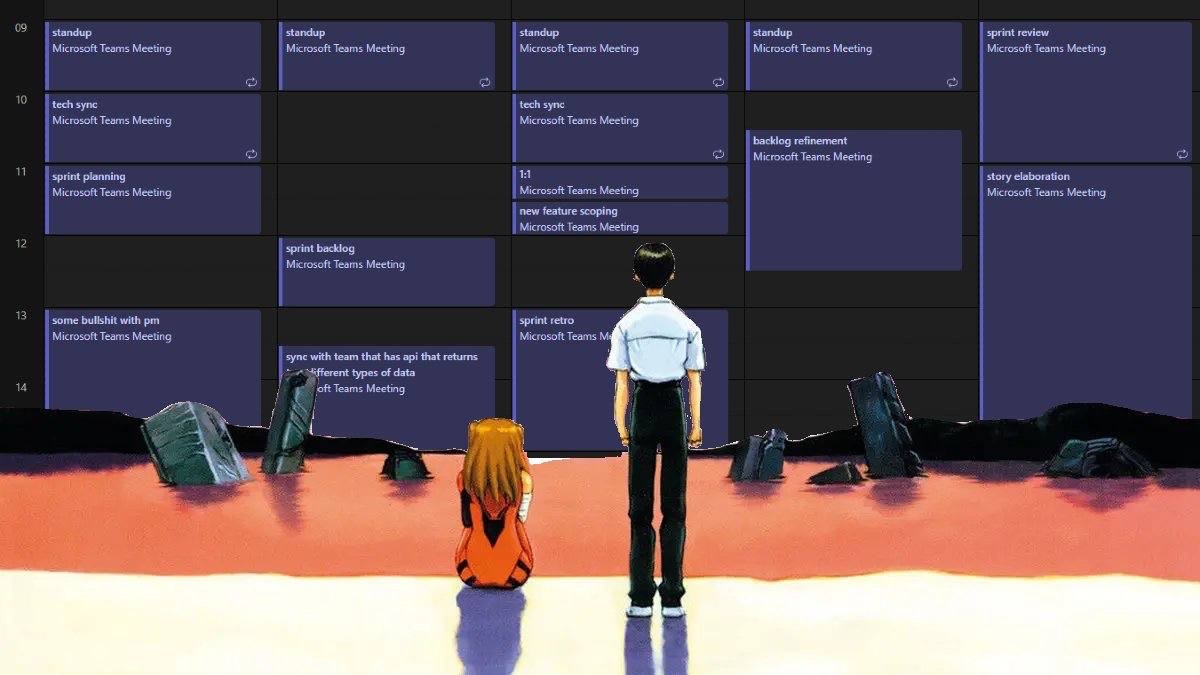1200x675 pixels.
Task: Open the sprint backlog event
Action: 387,272
